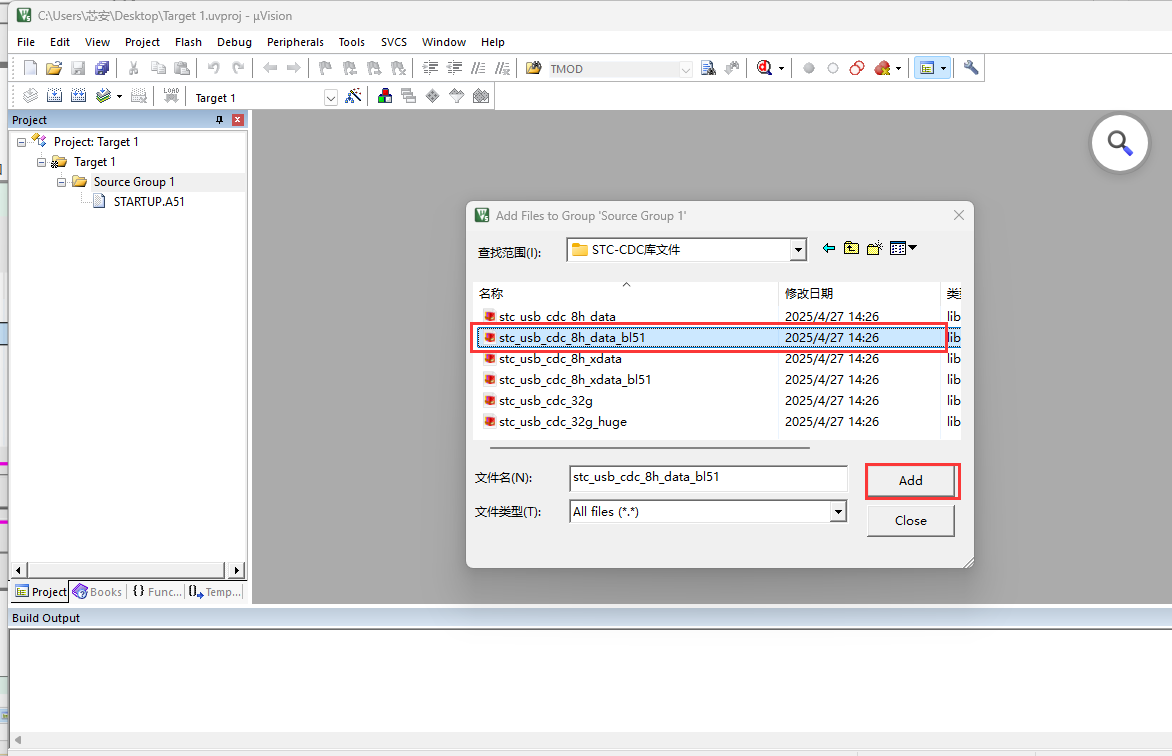The height and width of the screenshot is (756, 1172).
Task: Open the File menu
Action: point(26,42)
